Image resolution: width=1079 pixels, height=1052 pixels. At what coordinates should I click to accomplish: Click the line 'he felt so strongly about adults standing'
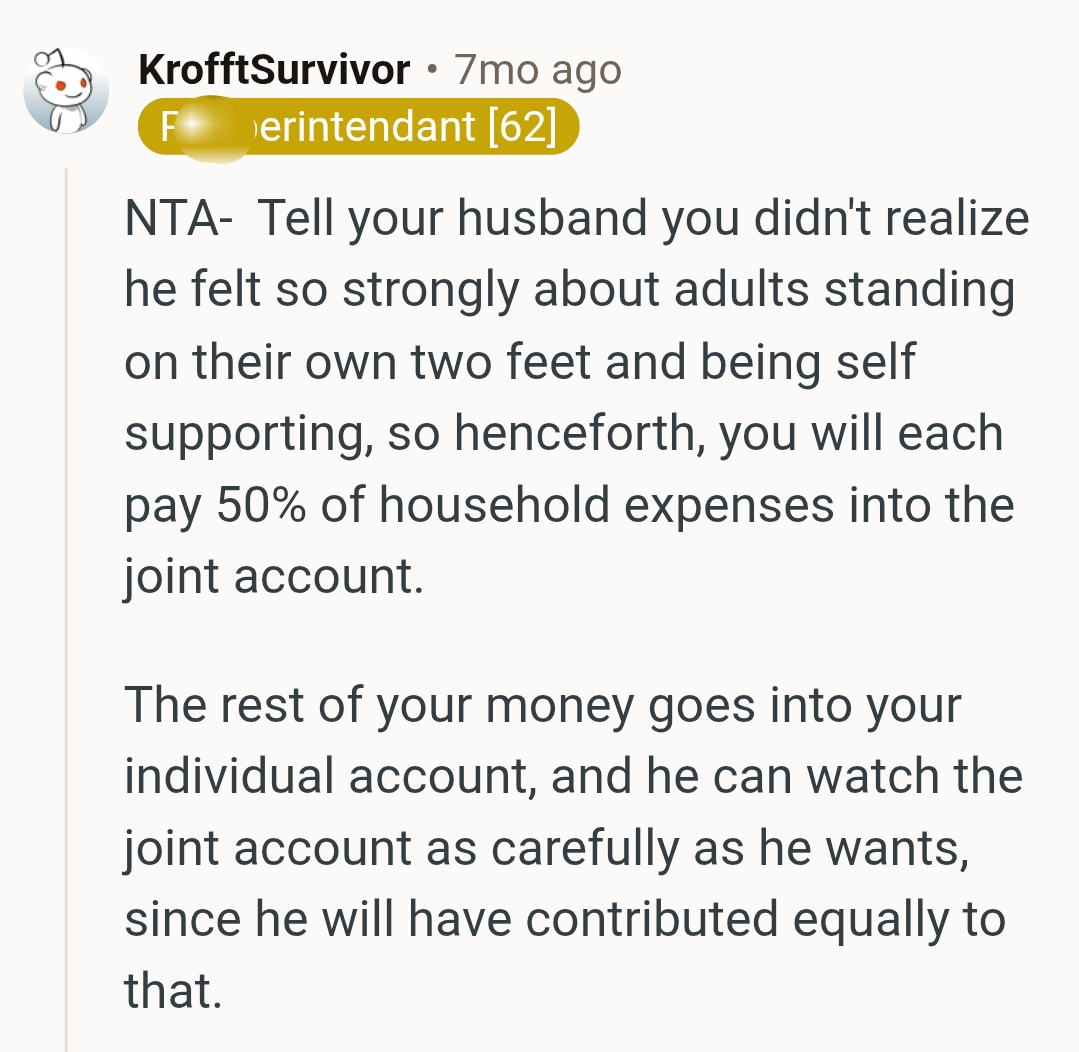(x=569, y=290)
